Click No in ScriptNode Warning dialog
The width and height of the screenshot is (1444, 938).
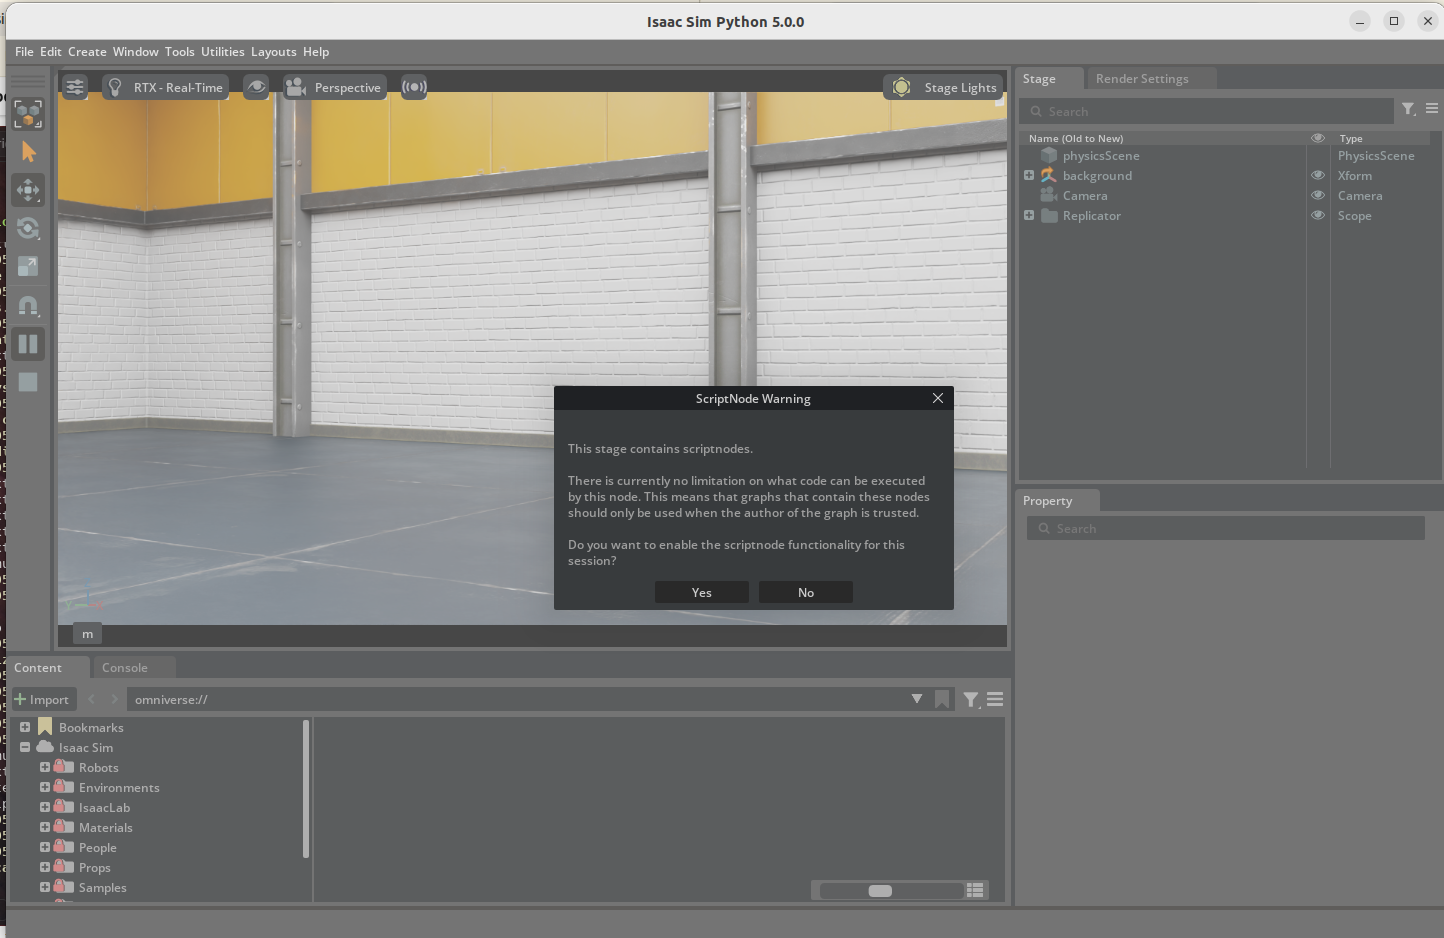(806, 593)
